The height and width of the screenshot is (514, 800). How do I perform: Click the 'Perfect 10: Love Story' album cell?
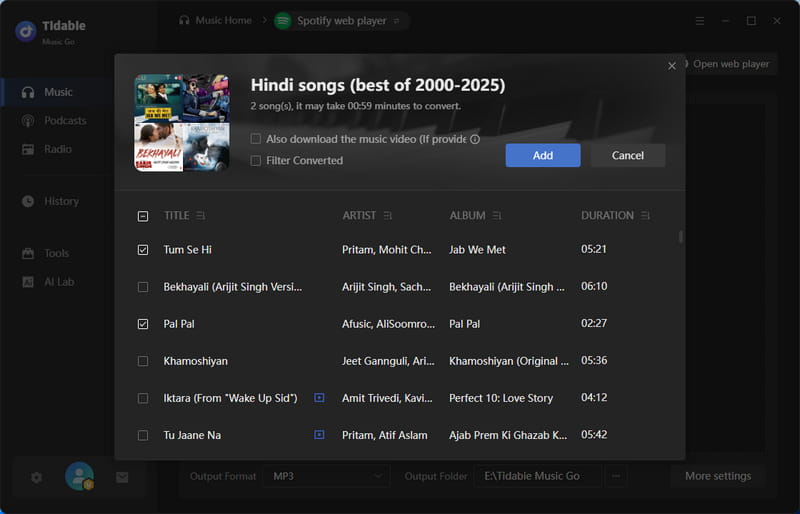point(501,398)
